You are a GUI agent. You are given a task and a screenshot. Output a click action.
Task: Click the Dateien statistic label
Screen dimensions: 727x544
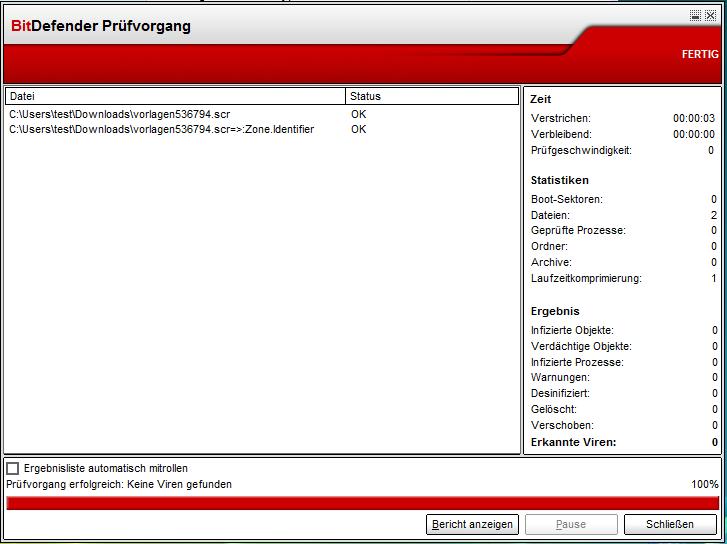[x=550, y=215]
